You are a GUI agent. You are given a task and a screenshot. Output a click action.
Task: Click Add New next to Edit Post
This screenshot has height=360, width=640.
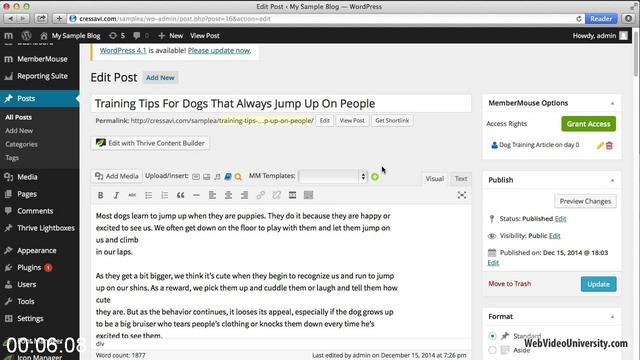coord(160,78)
